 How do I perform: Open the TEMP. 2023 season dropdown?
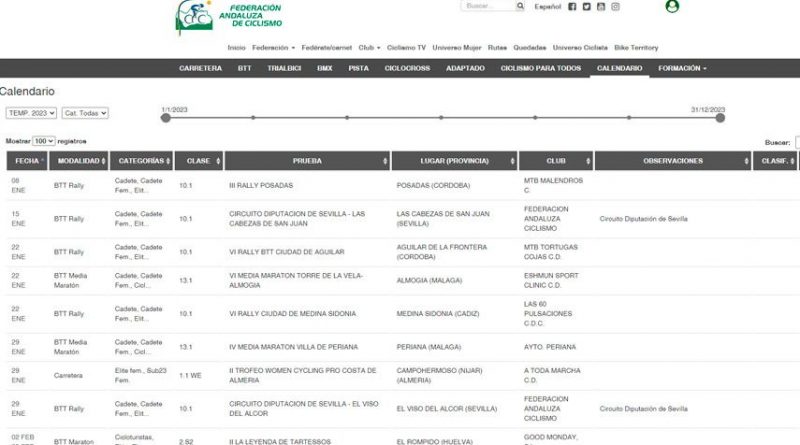pyautogui.click(x=30, y=114)
